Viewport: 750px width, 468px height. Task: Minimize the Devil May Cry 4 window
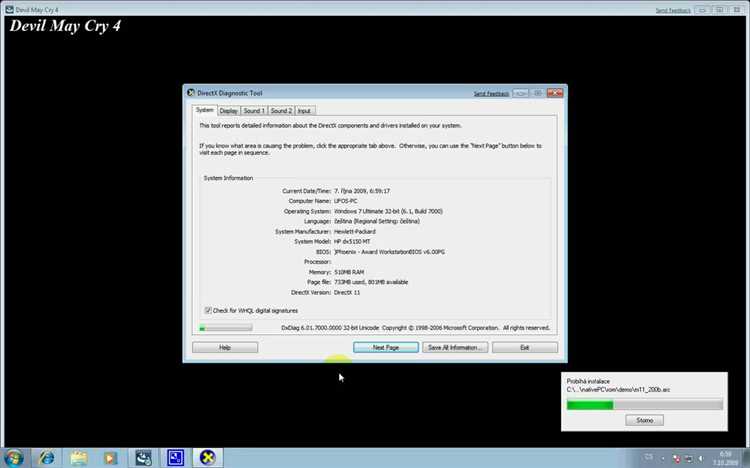[x=702, y=10]
